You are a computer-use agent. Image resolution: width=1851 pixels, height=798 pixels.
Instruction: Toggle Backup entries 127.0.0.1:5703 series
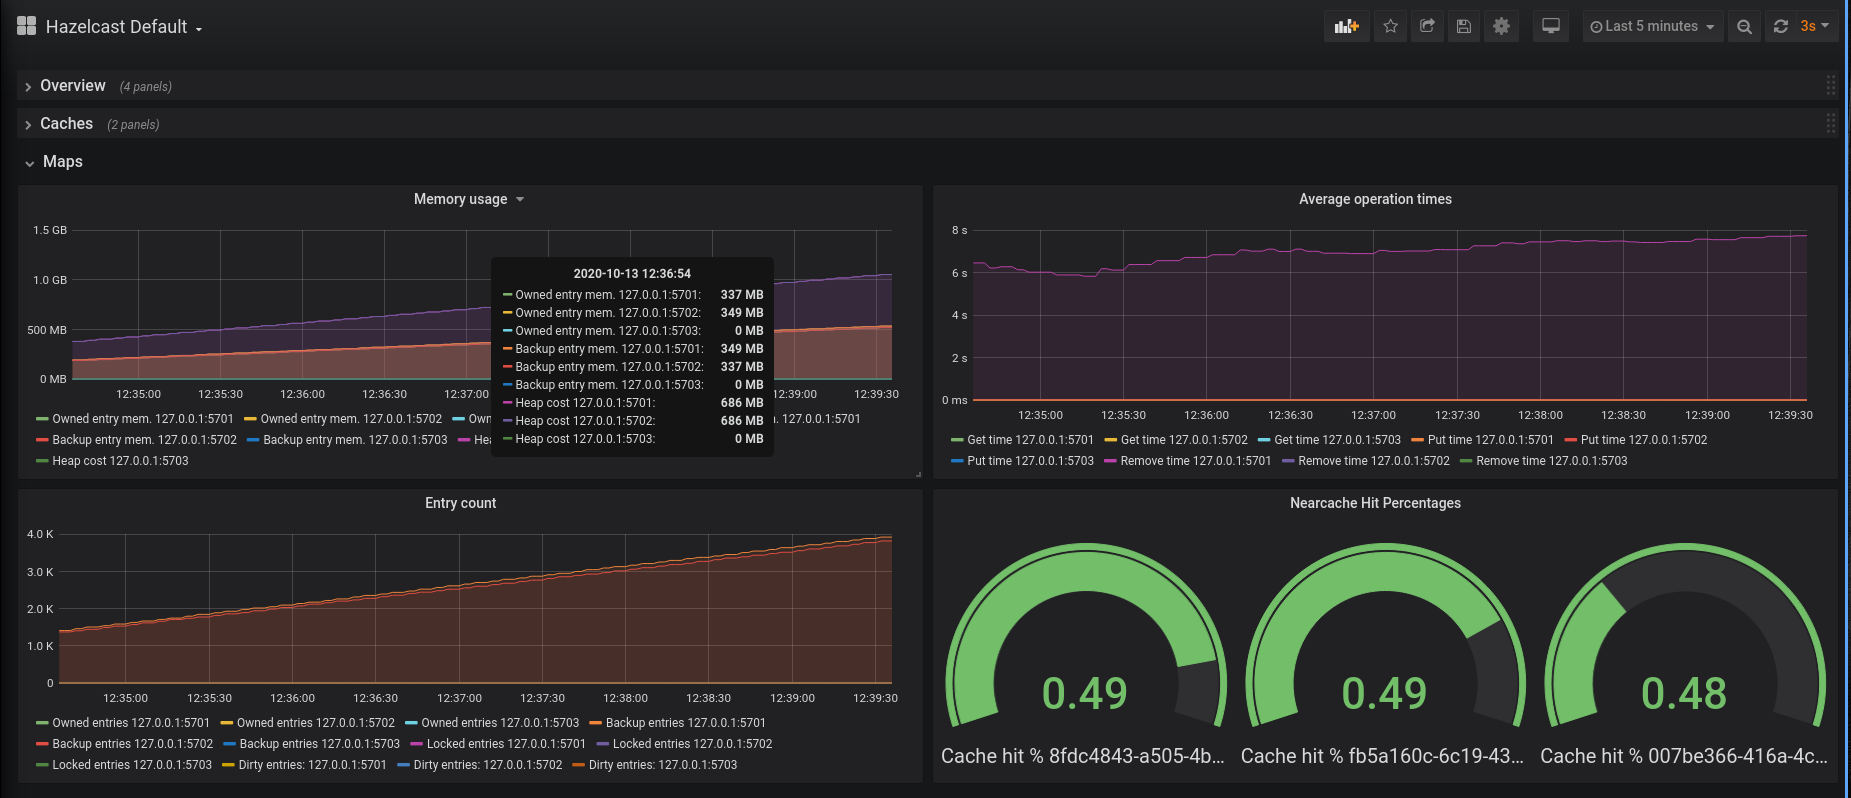320,744
